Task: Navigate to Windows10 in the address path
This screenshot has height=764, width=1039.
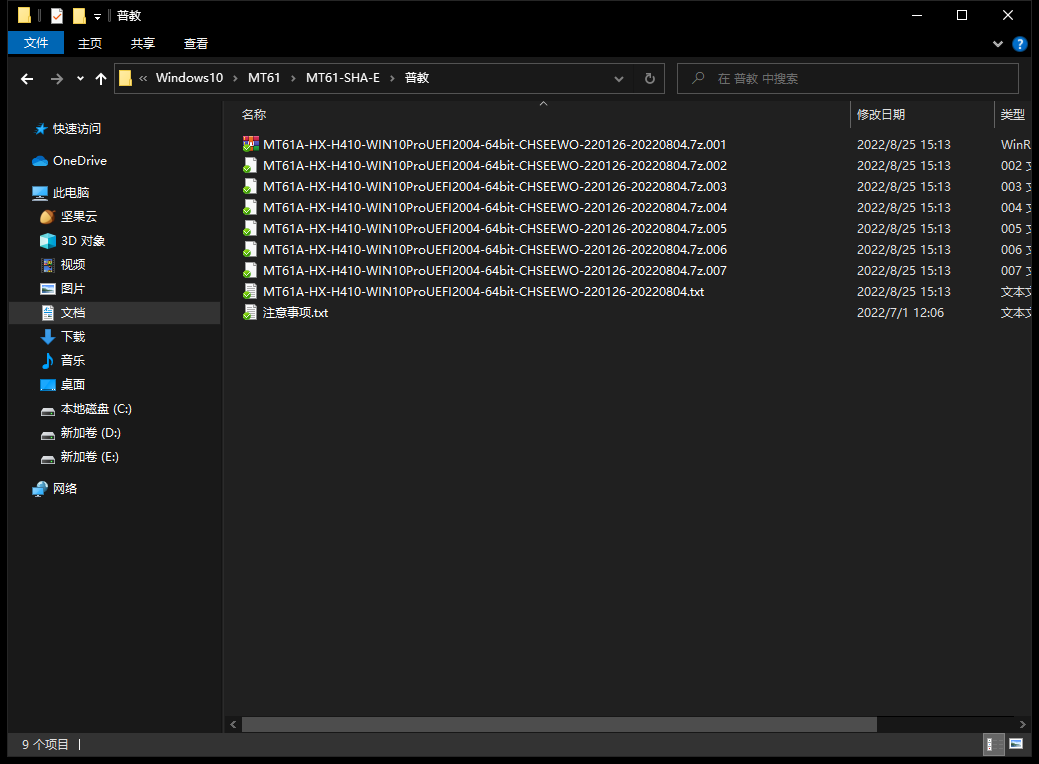Action: (x=190, y=78)
